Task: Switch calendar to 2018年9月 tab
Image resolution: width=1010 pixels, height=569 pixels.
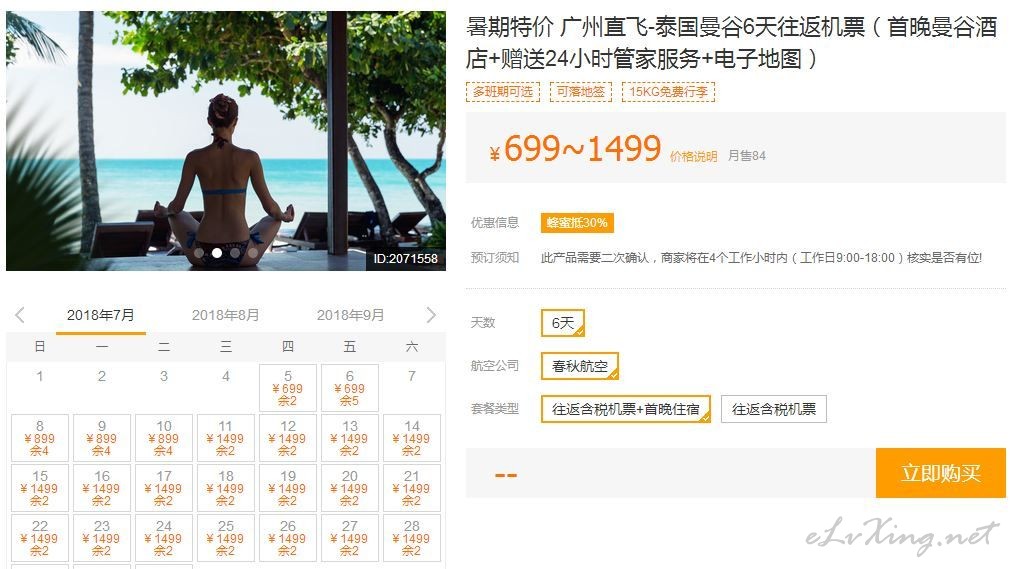Action: pyautogui.click(x=350, y=315)
